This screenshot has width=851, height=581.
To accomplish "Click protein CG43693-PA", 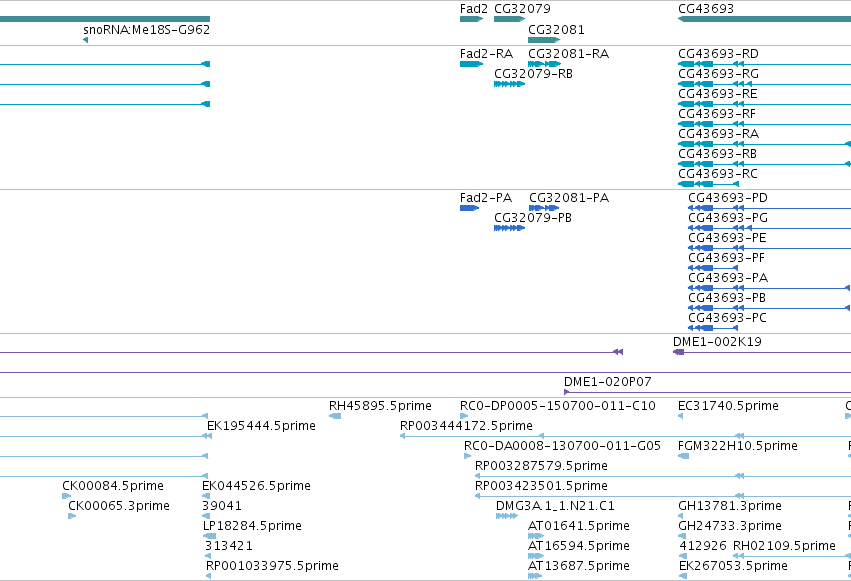I will coord(728,278).
